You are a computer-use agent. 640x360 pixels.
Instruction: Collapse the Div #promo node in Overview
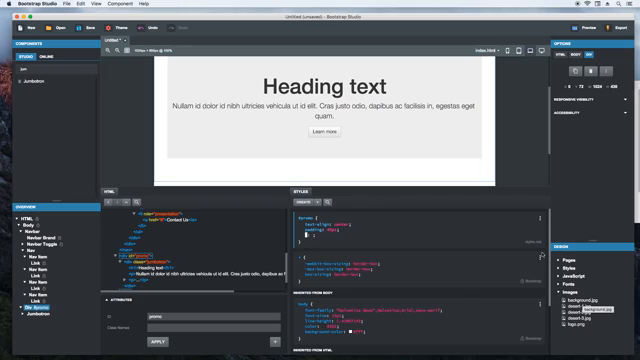click(21, 307)
